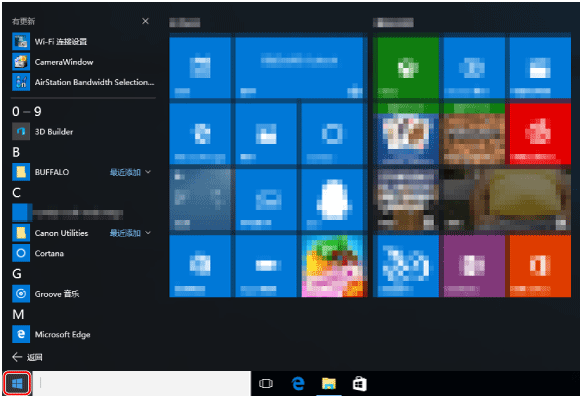Open the orange tile in bottom row
The width and height of the screenshot is (580, 396).
tap(540, 266)
